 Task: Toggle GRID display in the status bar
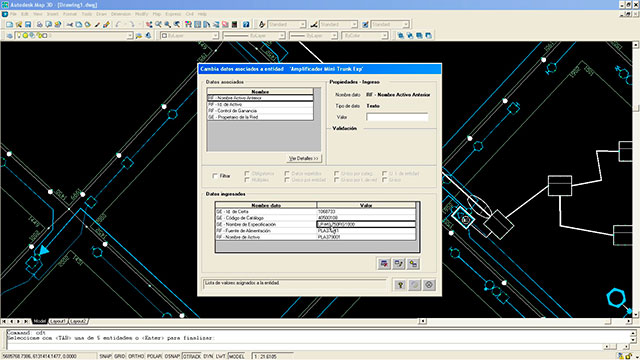(x=120, y=356)
